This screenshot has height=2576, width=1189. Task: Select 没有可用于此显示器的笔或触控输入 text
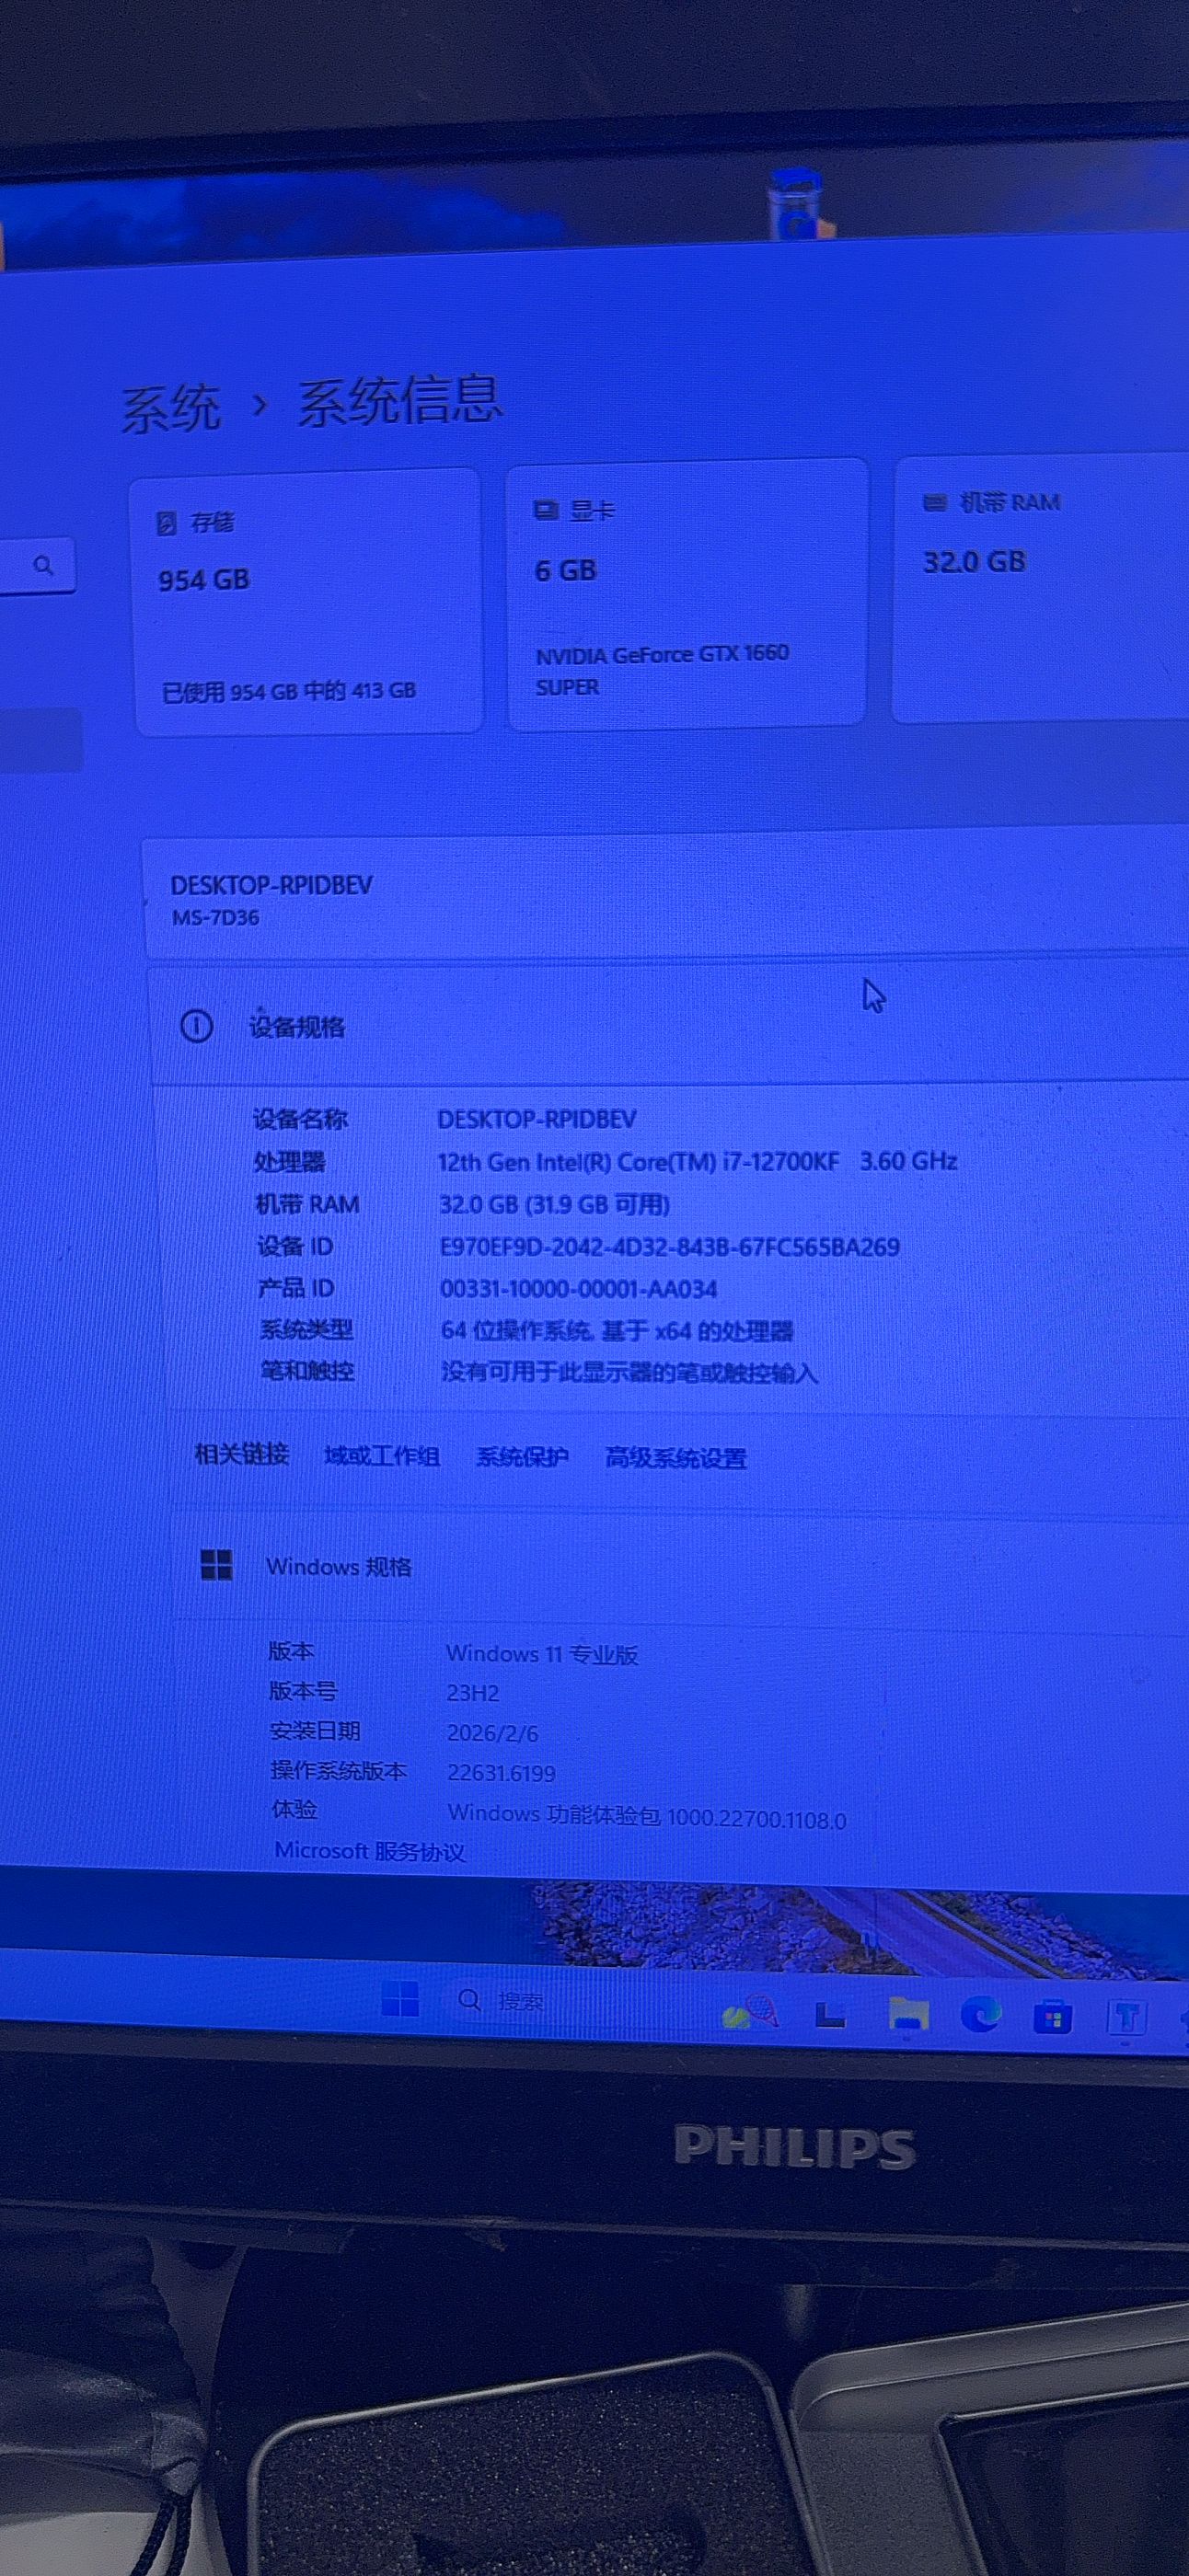point(630,1372)
